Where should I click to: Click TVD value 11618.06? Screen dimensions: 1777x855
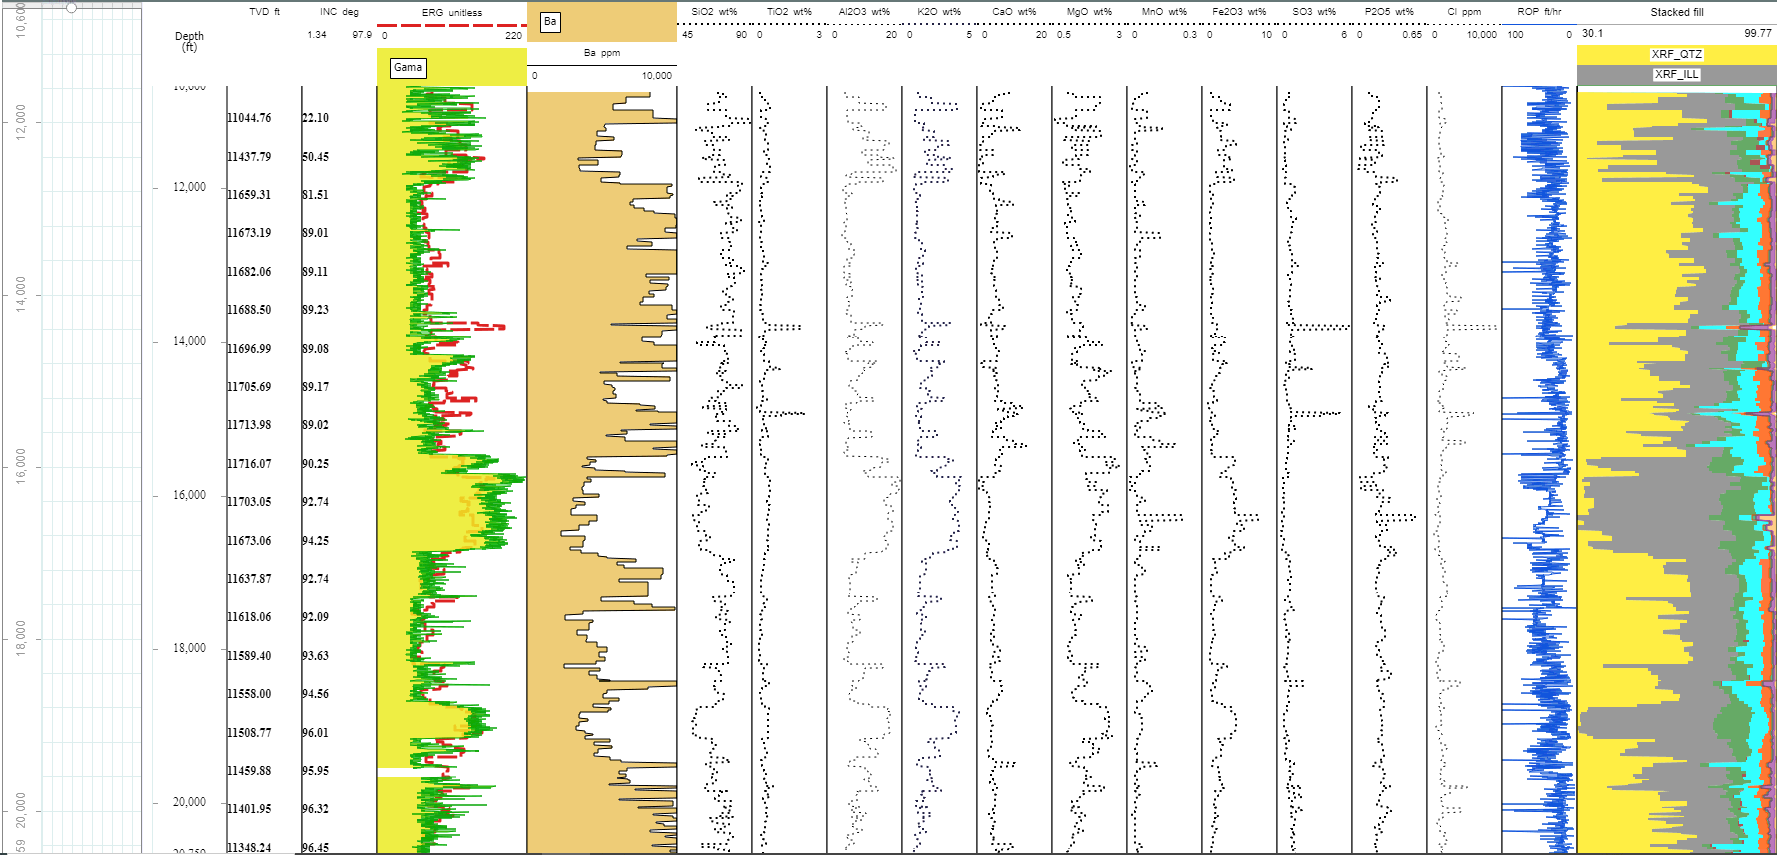tap(249, 617)
